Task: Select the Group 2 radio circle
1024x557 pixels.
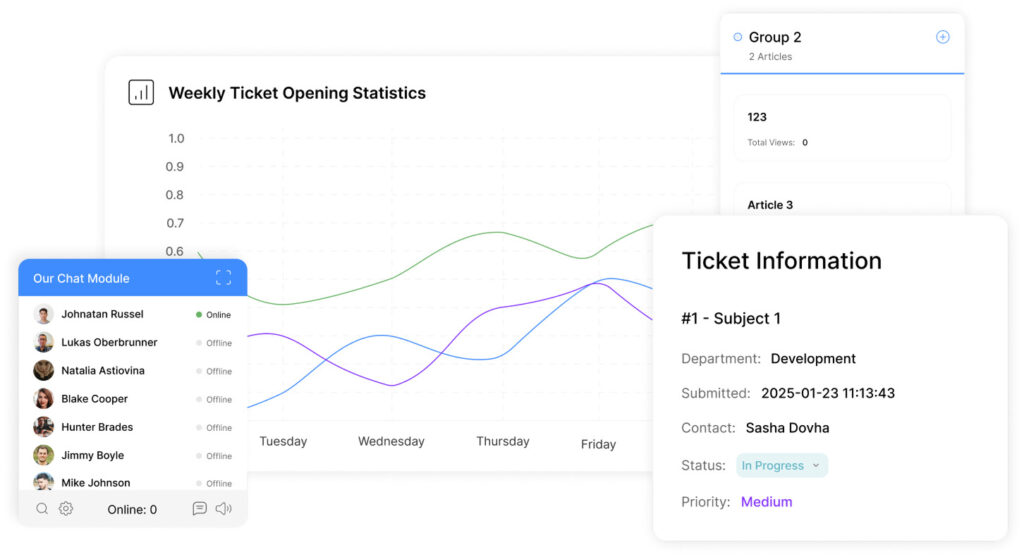Action: [x=738, y=37]
